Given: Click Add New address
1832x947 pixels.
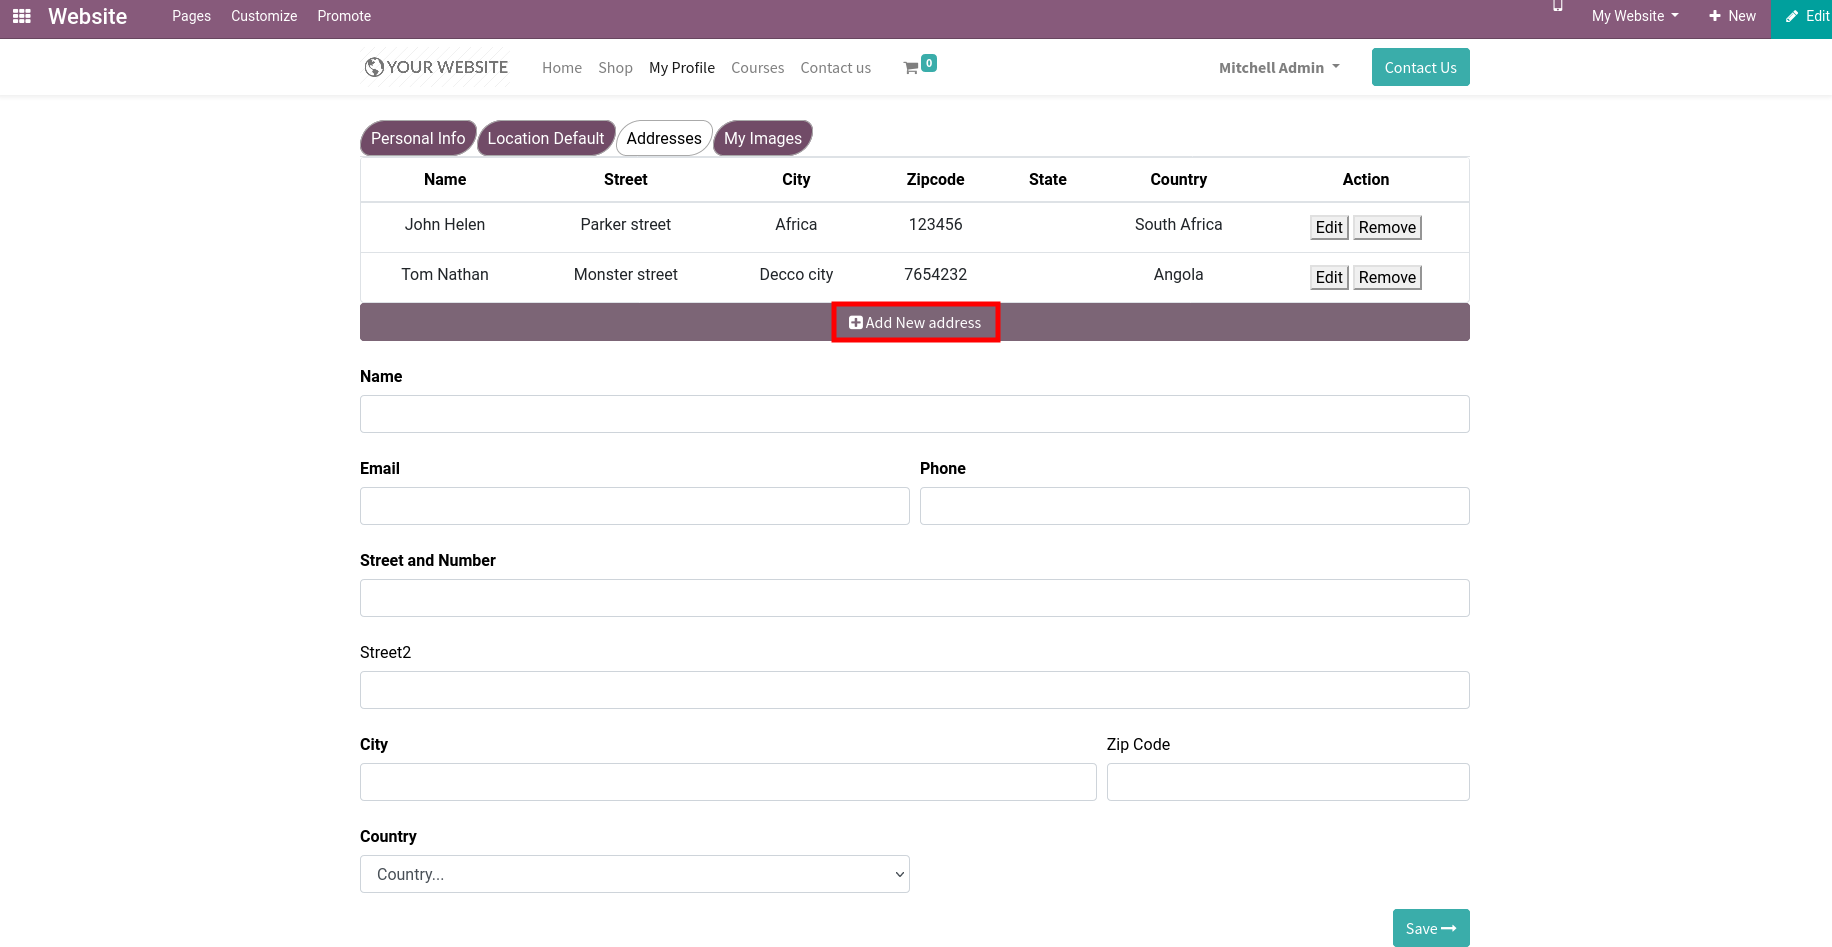Looking at the screenshot, I should tap(915, 322).
